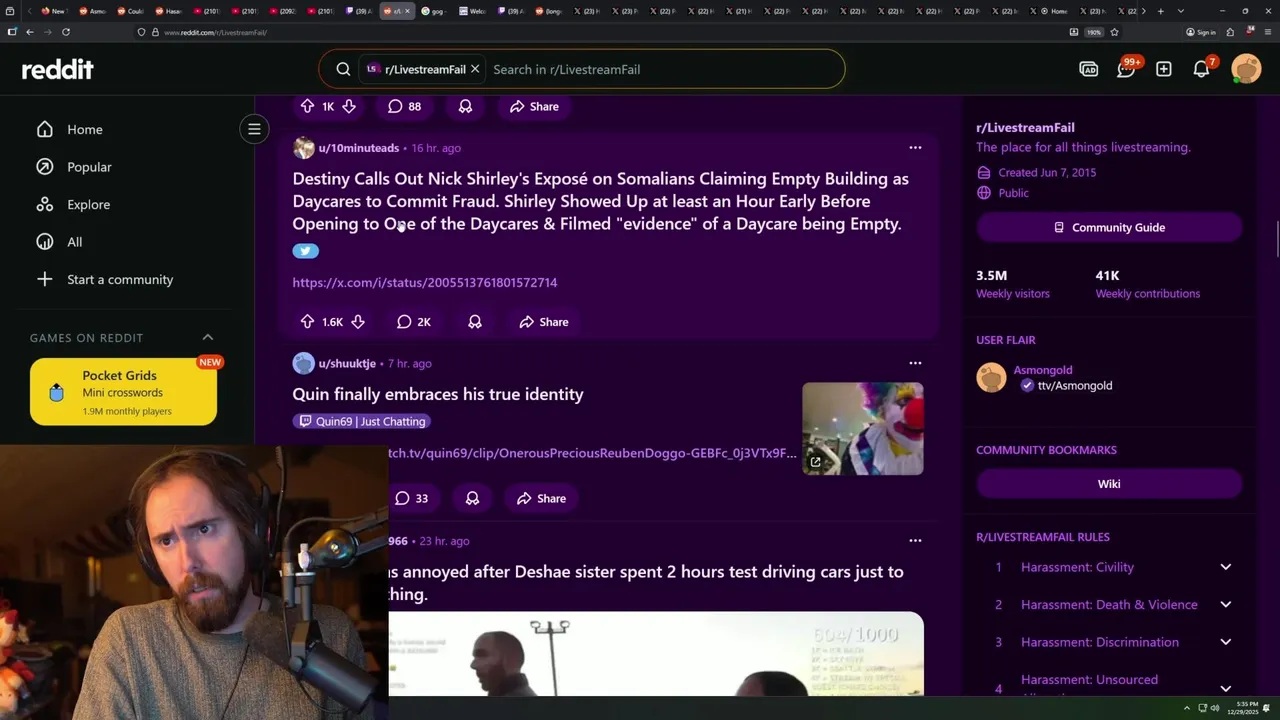The height and width of the screenshot is (720, 1280).
Task: Click the browser Sign in button
Action: pyautogui.click(x=1201, y=32)
